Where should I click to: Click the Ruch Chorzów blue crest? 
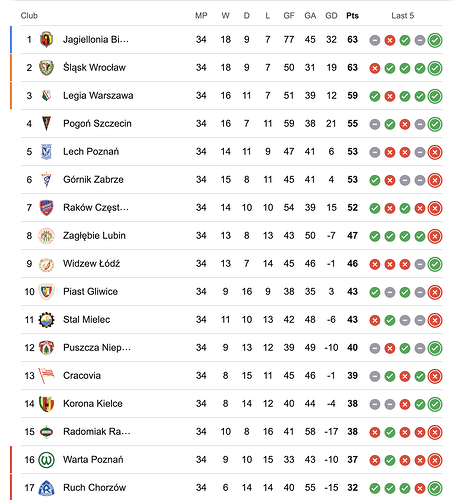point(46,488)
